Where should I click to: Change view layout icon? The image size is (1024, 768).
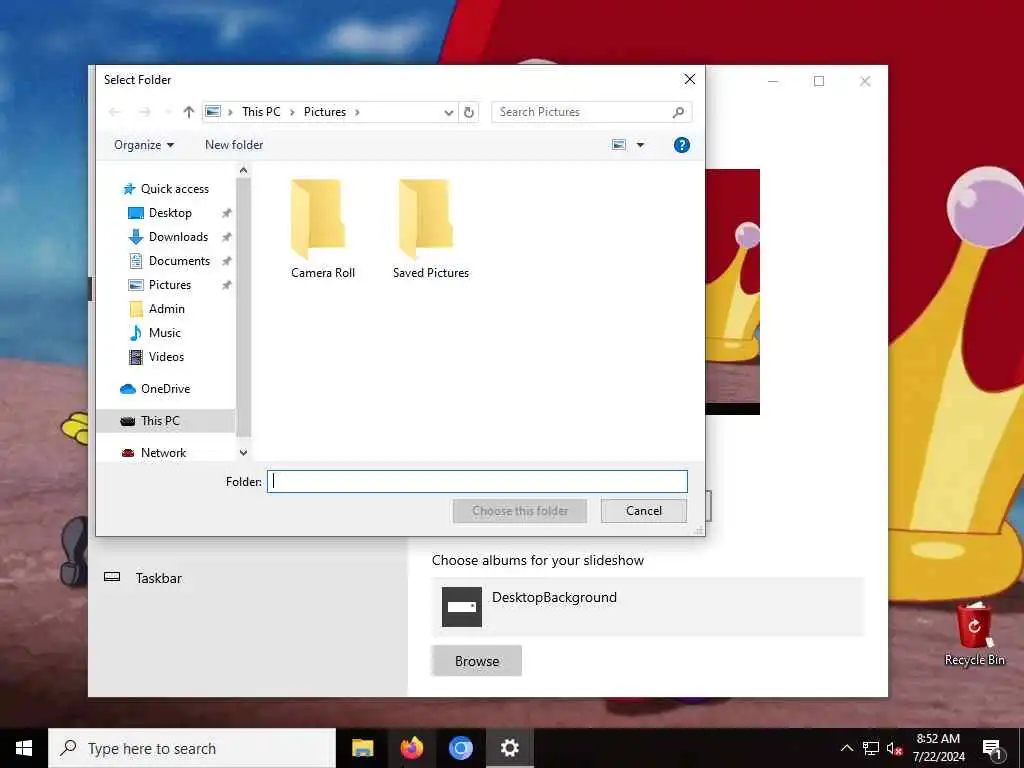click(x=619, y=145)
